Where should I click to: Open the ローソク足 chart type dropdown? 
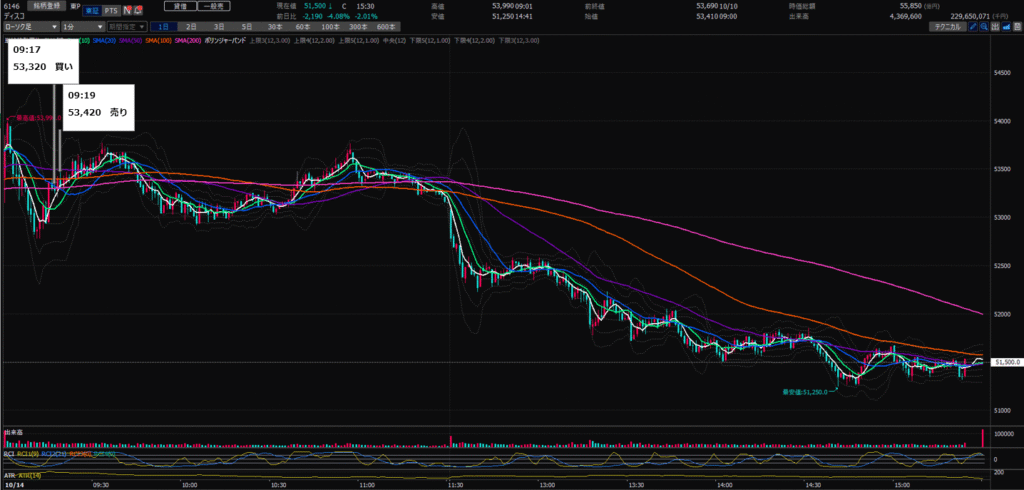tap(28, 26)
